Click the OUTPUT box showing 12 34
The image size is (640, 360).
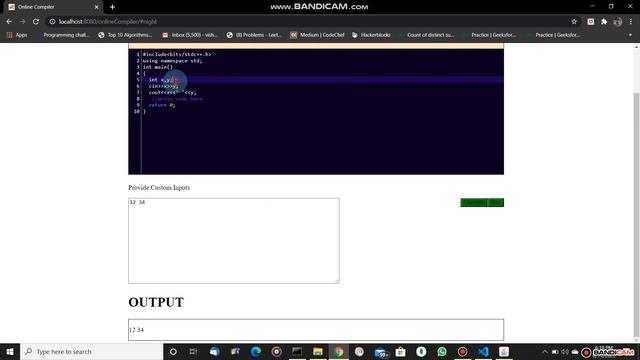click(316, 330)
